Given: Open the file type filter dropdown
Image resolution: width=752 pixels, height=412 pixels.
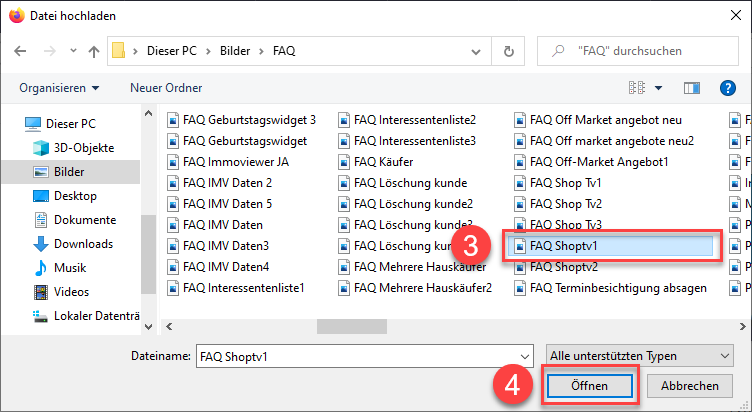Looking at the screenshot, I should click(640, 356).
